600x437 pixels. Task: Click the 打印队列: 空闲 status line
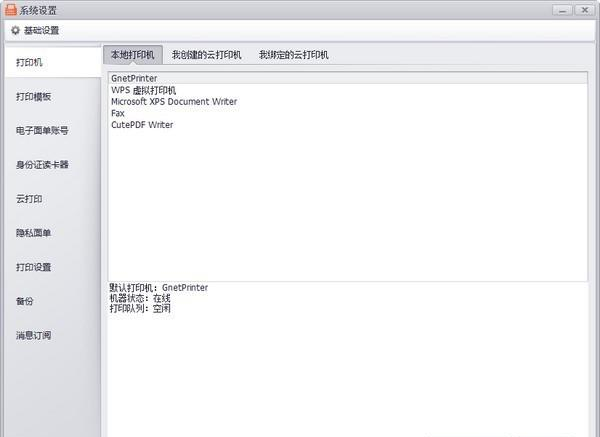[x=140, y=308]
